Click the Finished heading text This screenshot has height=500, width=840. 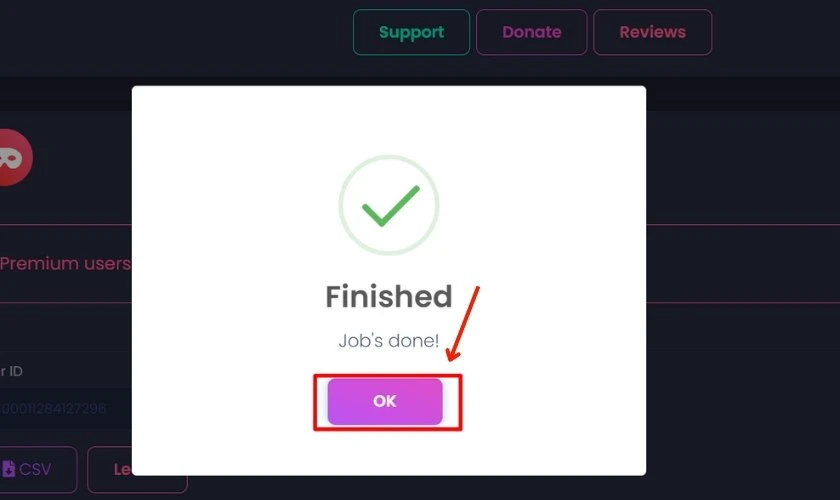pyautogui.click(x=389, y=296)
